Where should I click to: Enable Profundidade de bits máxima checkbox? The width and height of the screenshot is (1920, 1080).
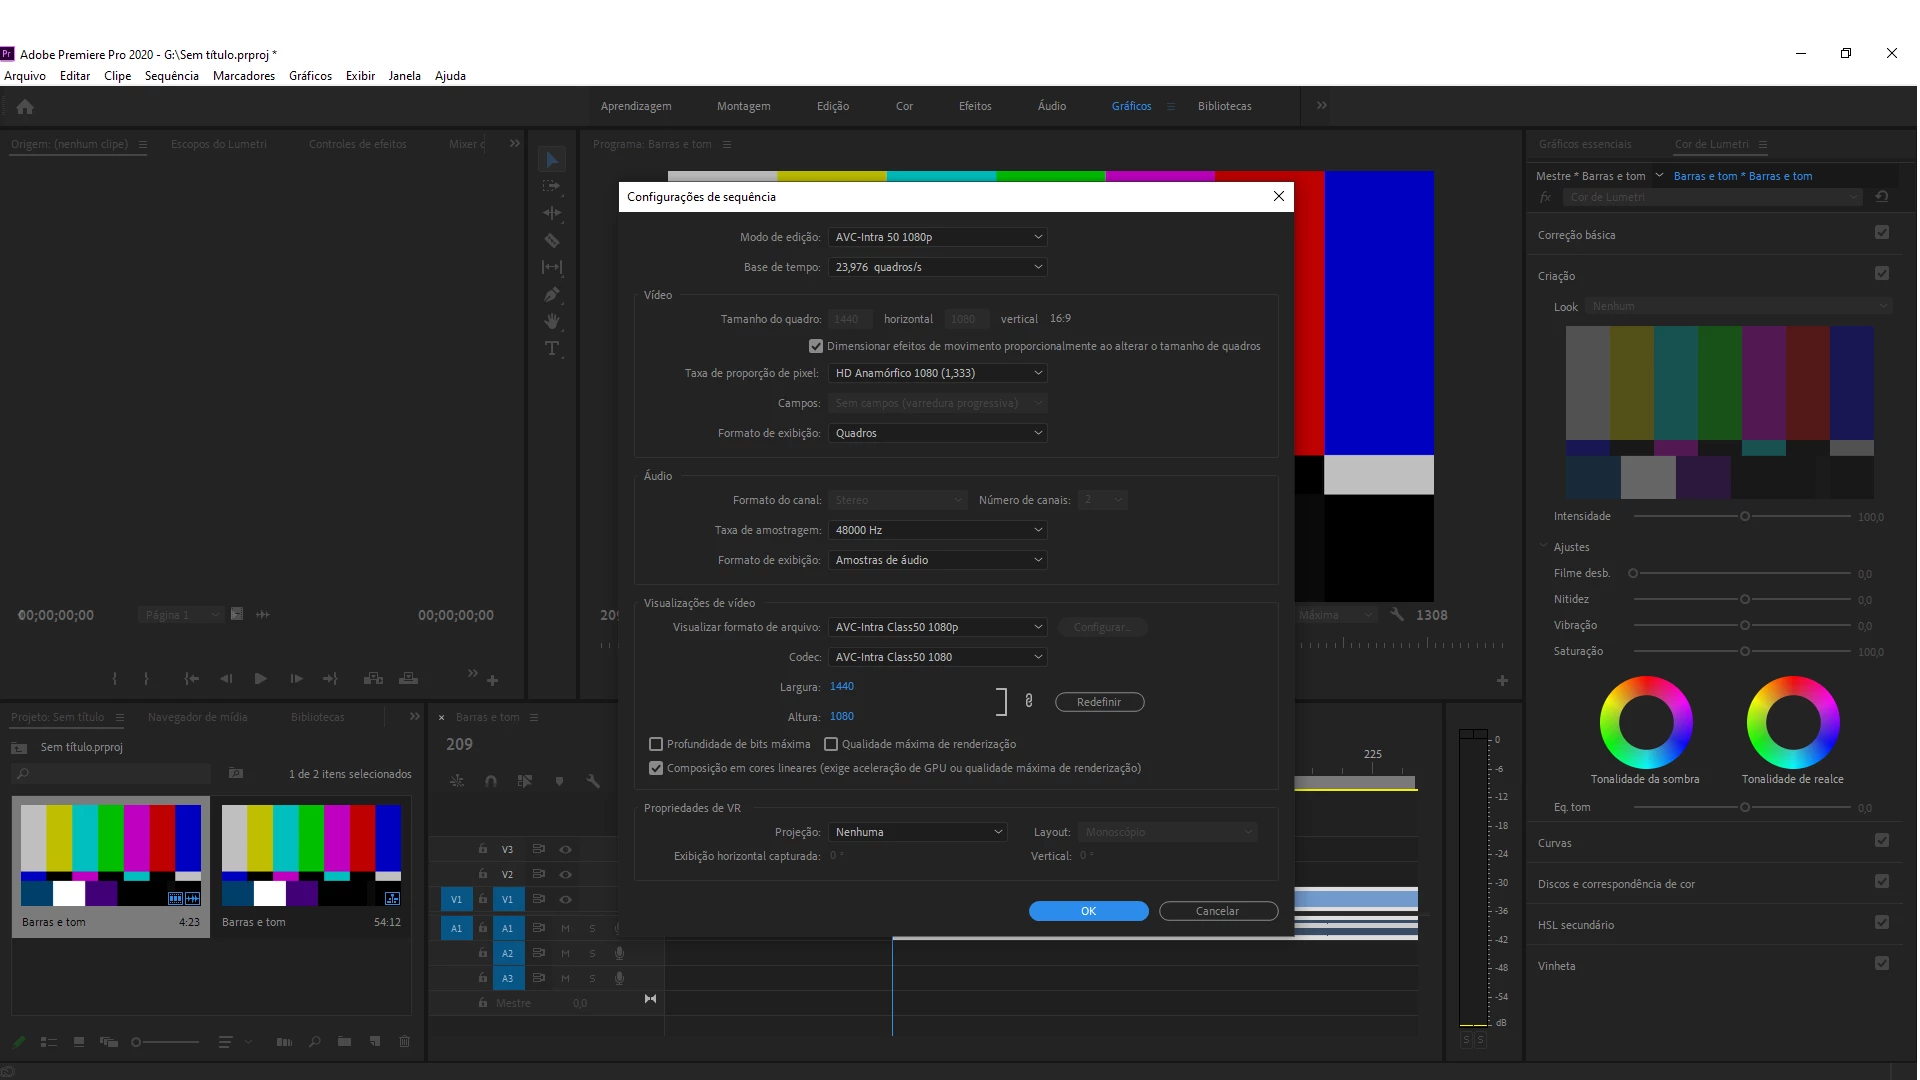pos(656,744)
